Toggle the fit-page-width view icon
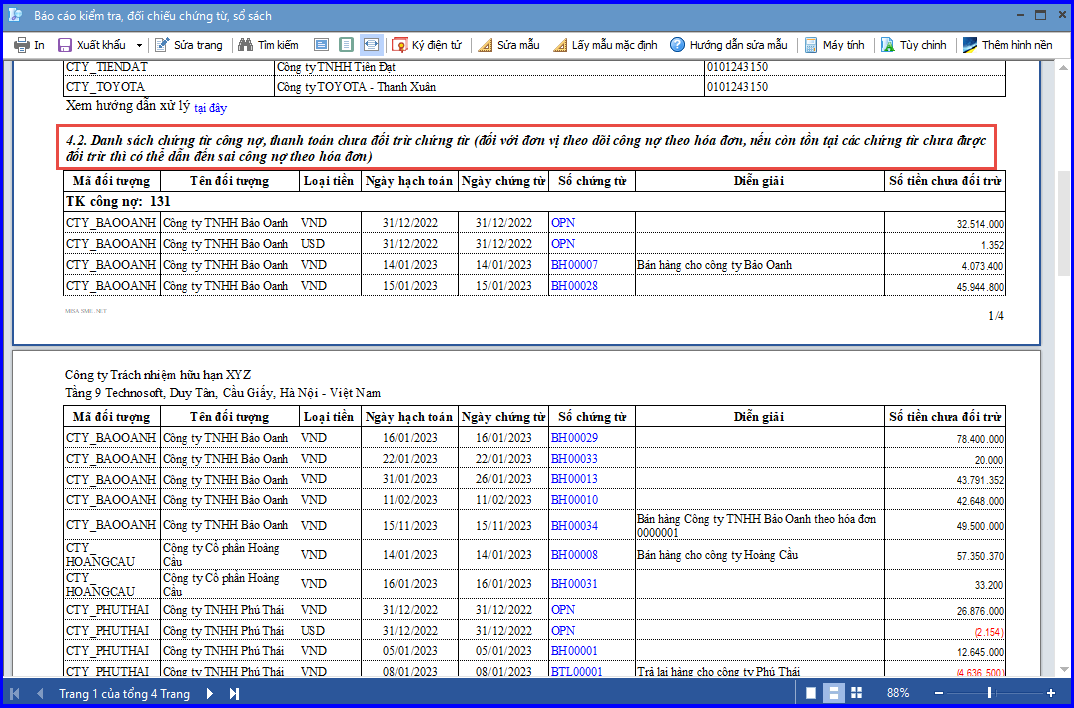1074x708 pixels. click(371, 45)
